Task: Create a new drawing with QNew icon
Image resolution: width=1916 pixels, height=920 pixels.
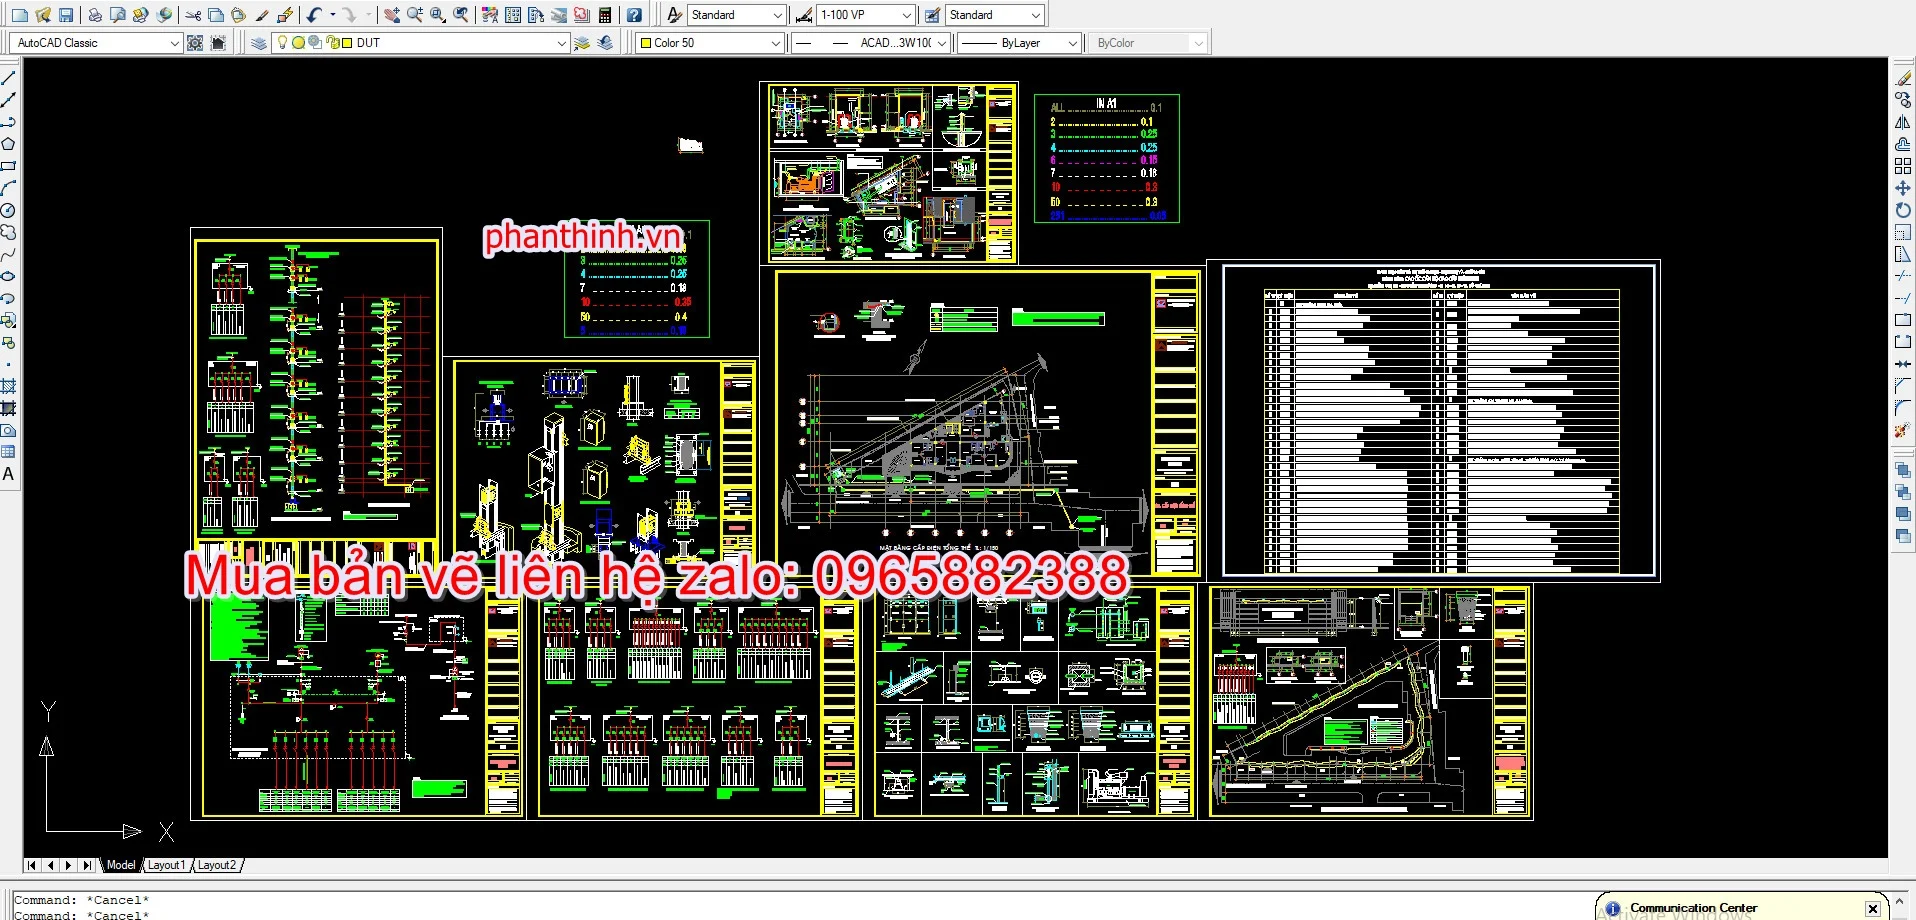Action: click(20, 15)
